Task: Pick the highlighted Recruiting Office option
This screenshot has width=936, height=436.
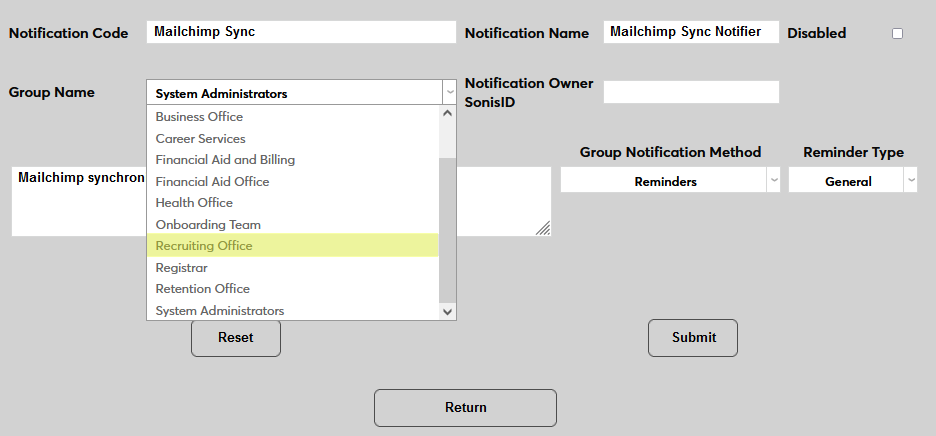Action: [292, 245]
